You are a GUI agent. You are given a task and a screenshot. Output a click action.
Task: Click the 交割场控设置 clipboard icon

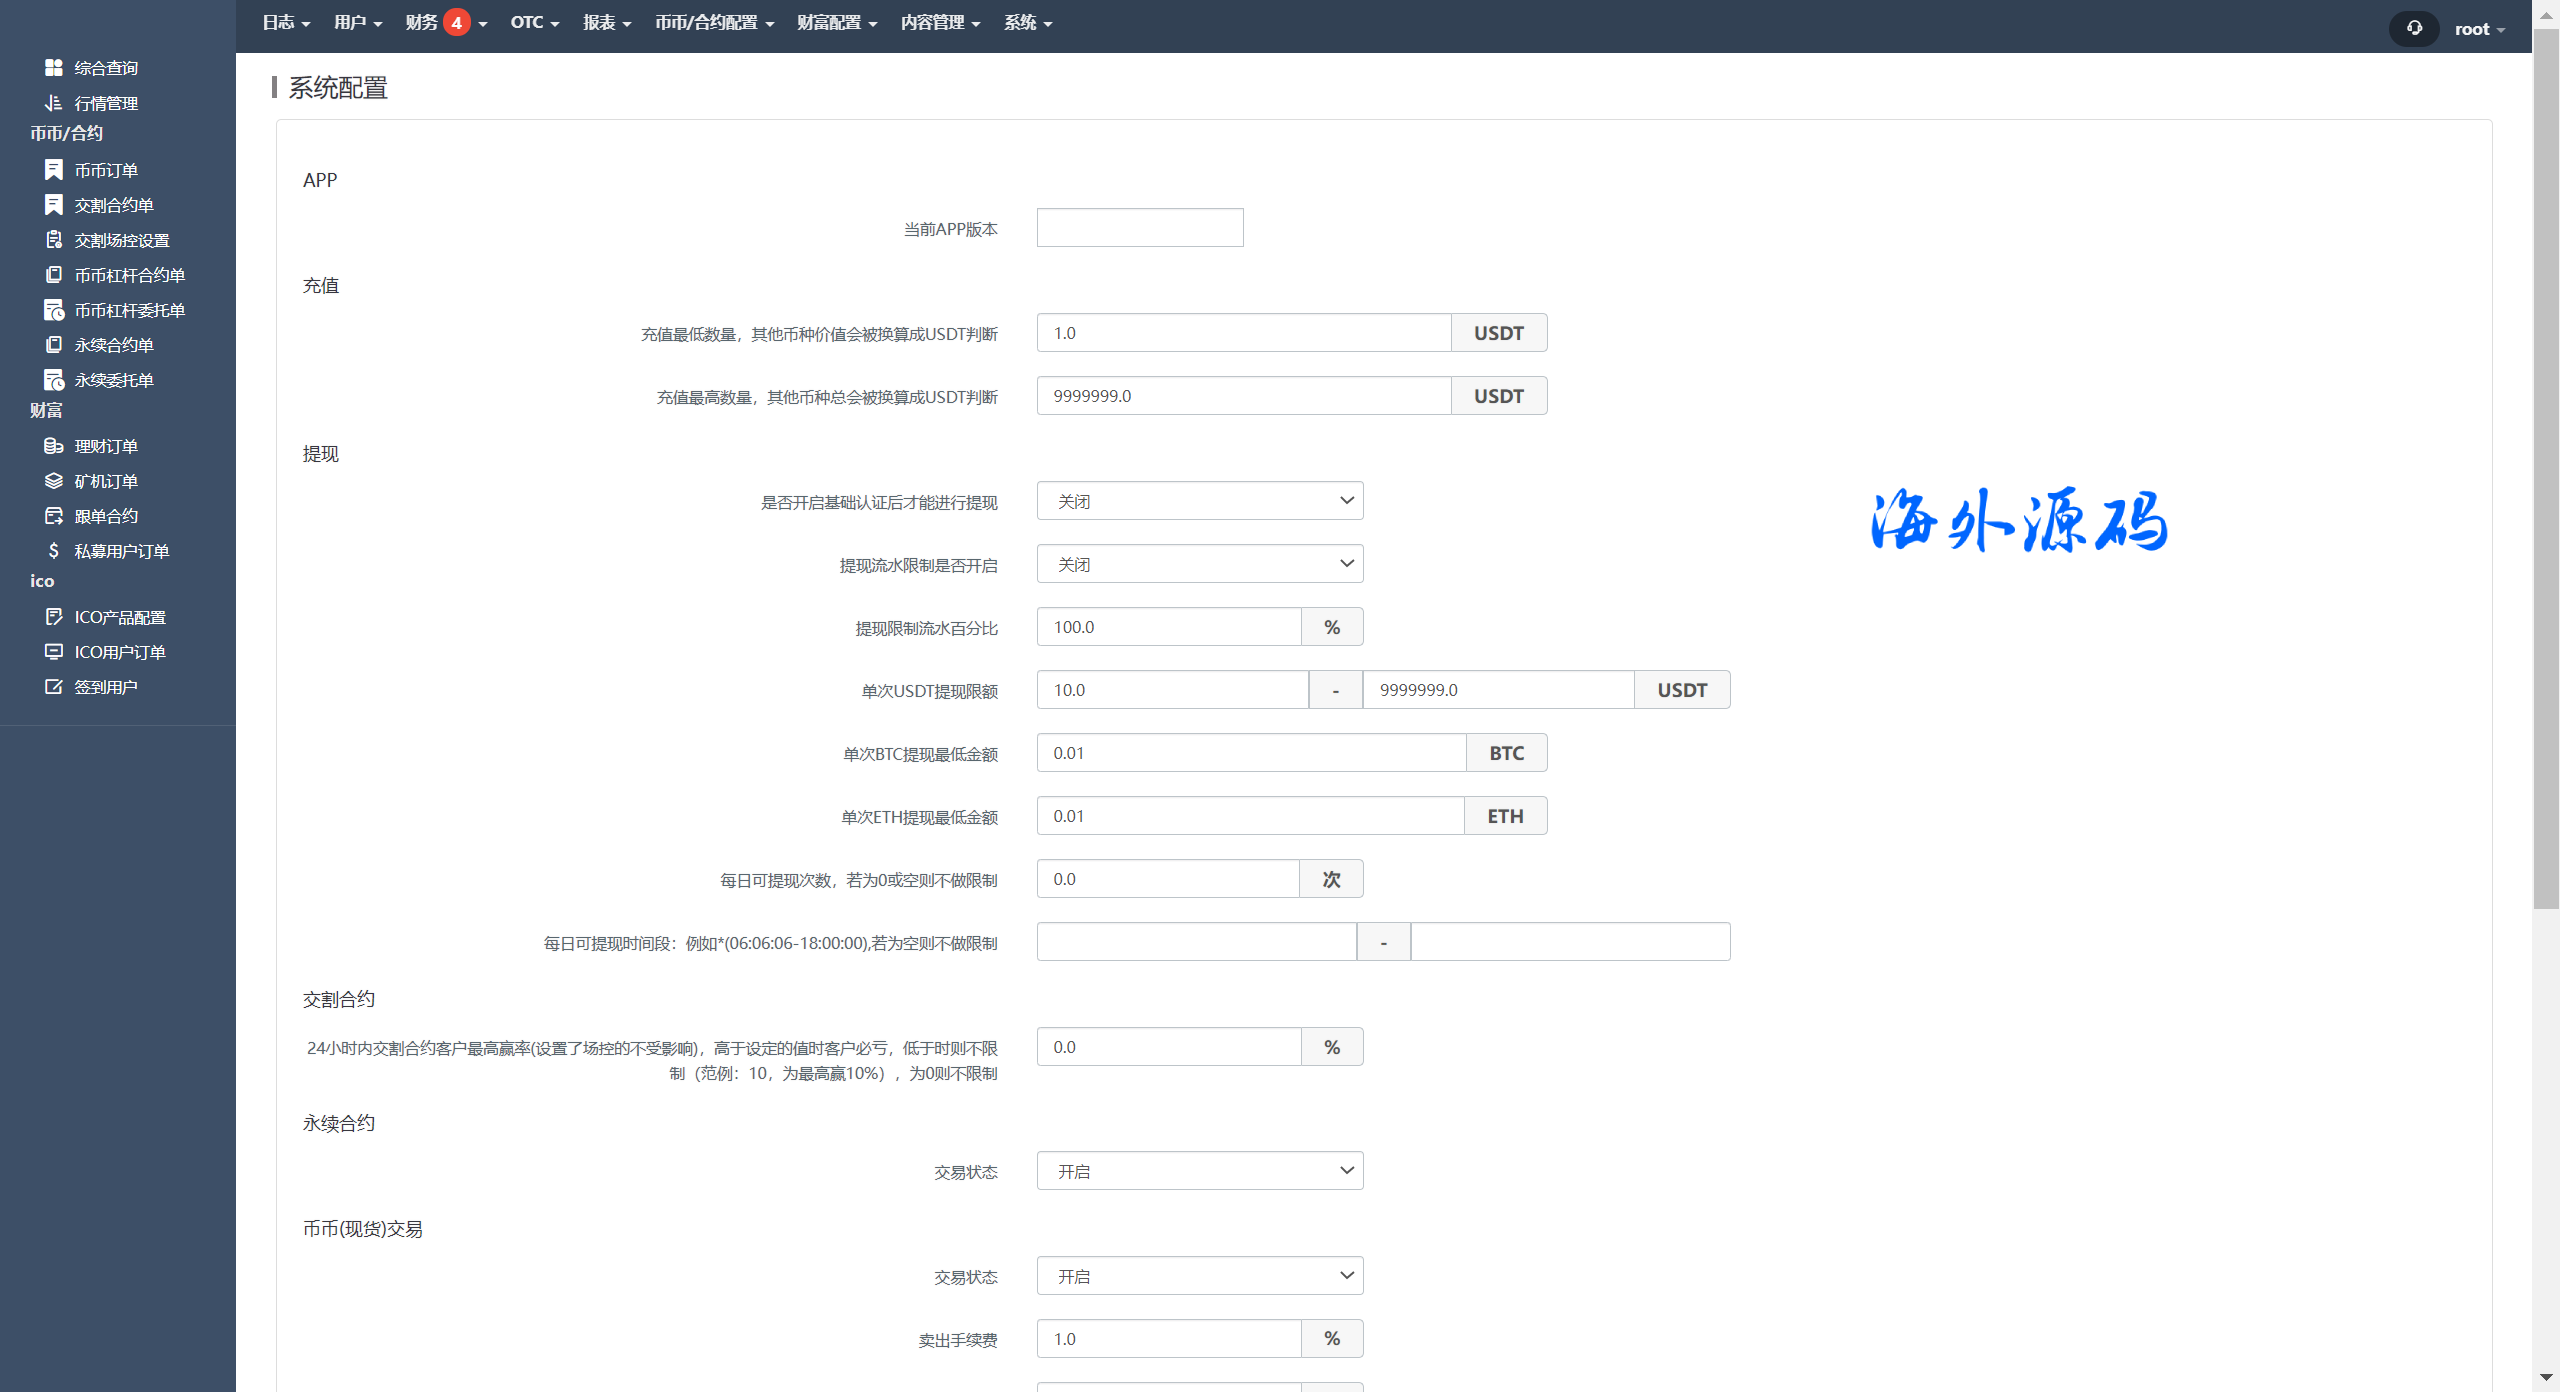(54, 239)
